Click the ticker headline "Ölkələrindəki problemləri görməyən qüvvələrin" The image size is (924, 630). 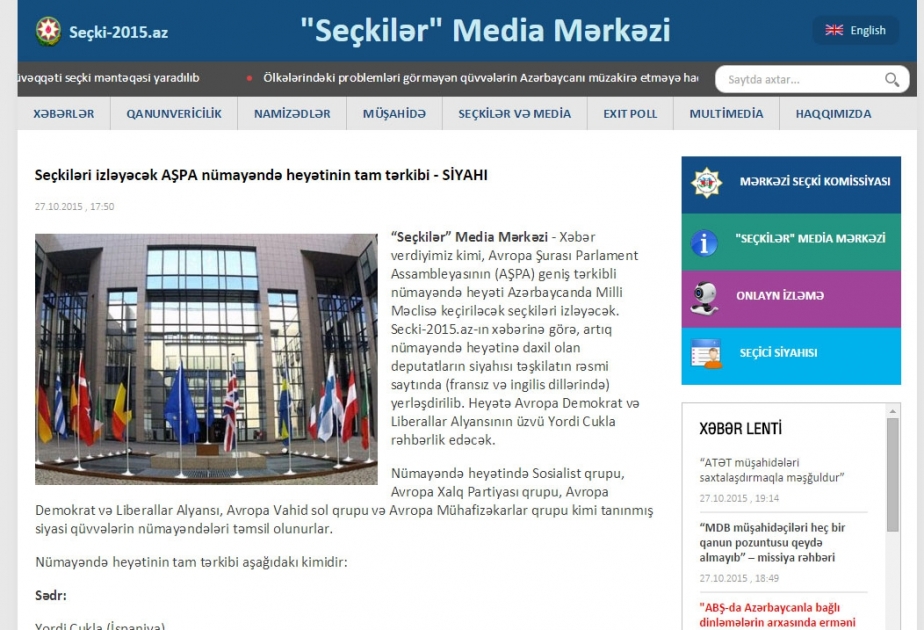[x=480, y=78]
